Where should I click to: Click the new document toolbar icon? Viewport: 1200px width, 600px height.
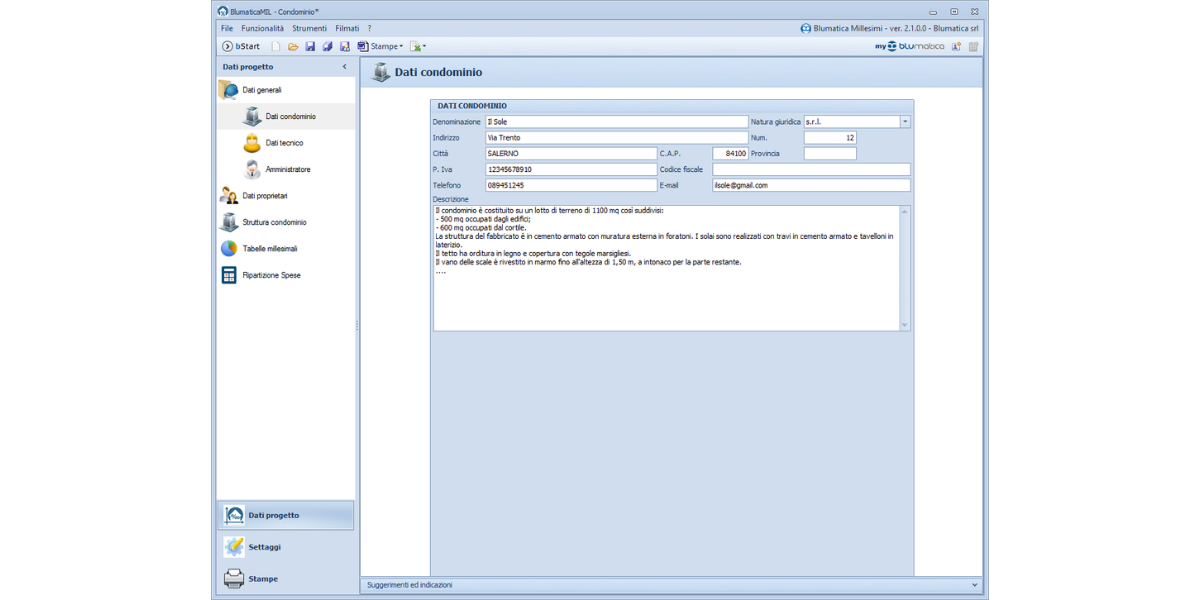[277, 47]
